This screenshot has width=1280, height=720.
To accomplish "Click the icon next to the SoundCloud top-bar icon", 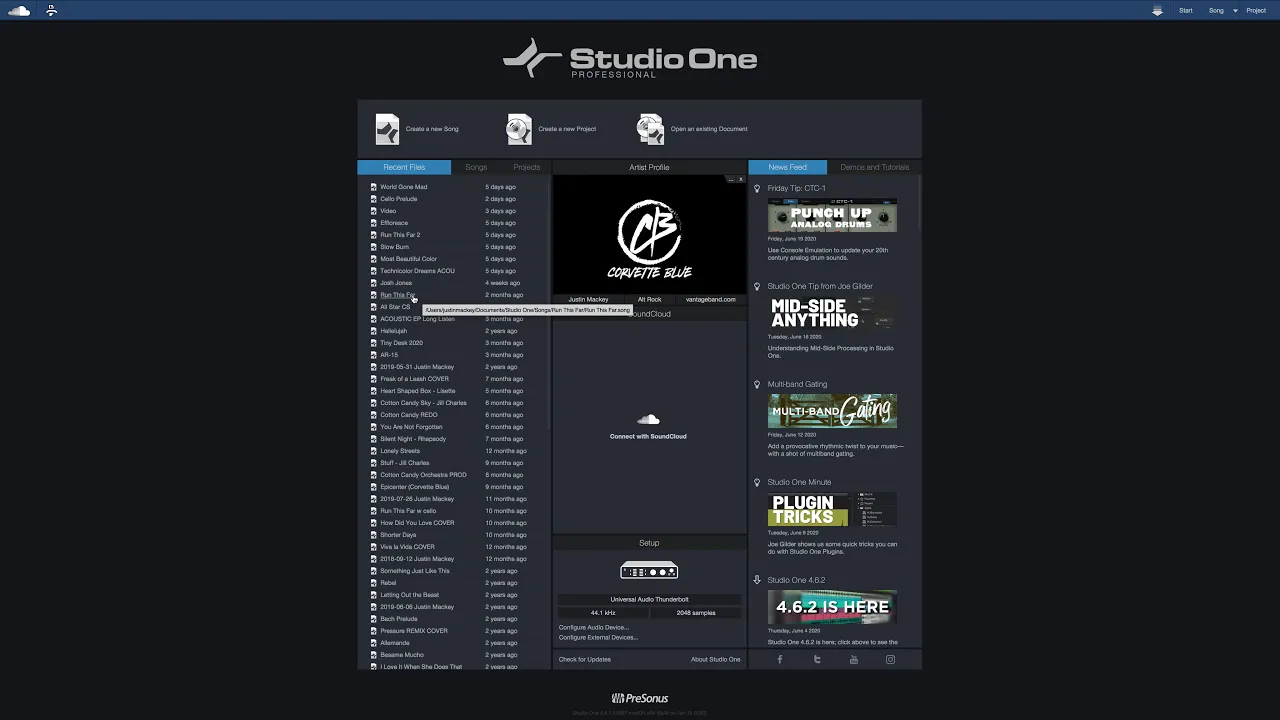I will (x=51, y=11).
